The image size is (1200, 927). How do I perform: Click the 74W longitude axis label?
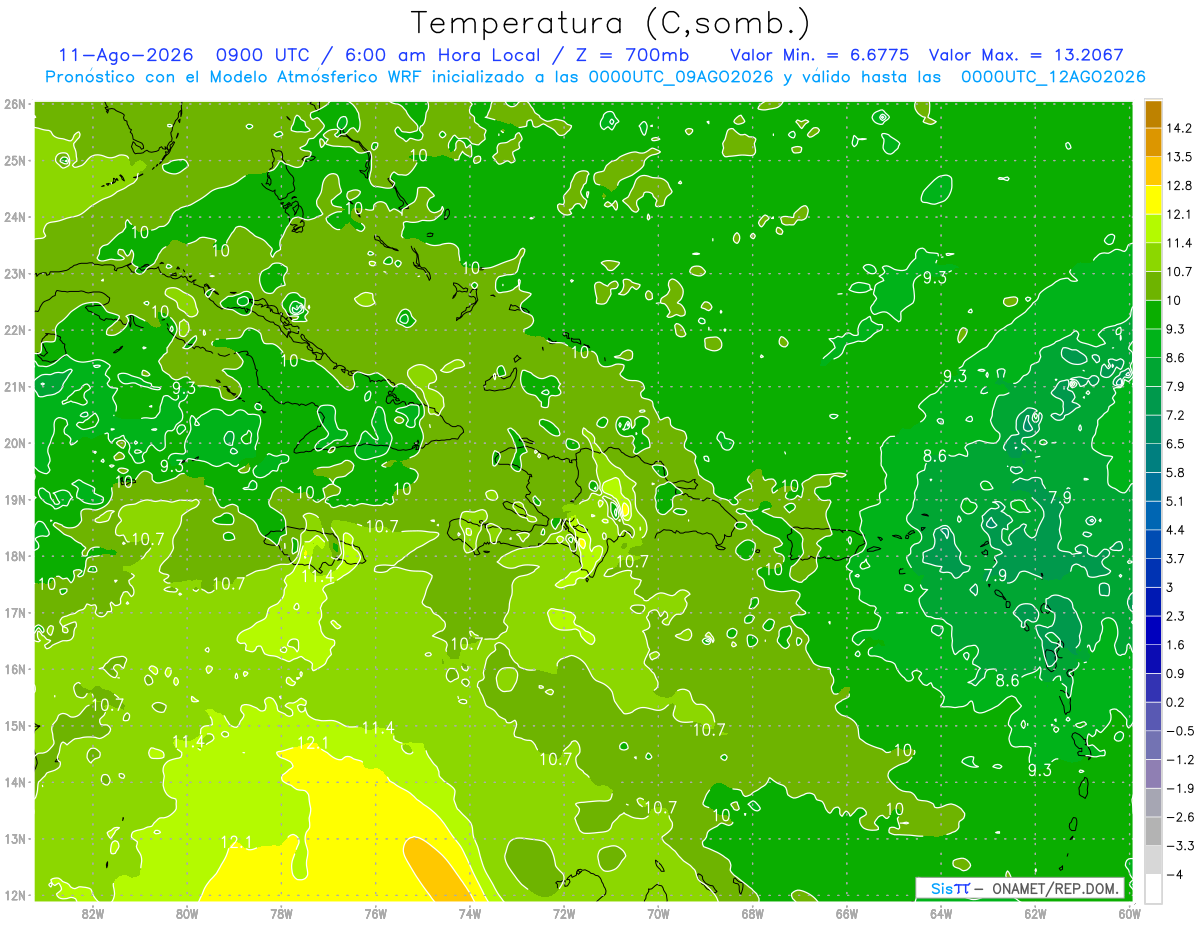[470, 913]
